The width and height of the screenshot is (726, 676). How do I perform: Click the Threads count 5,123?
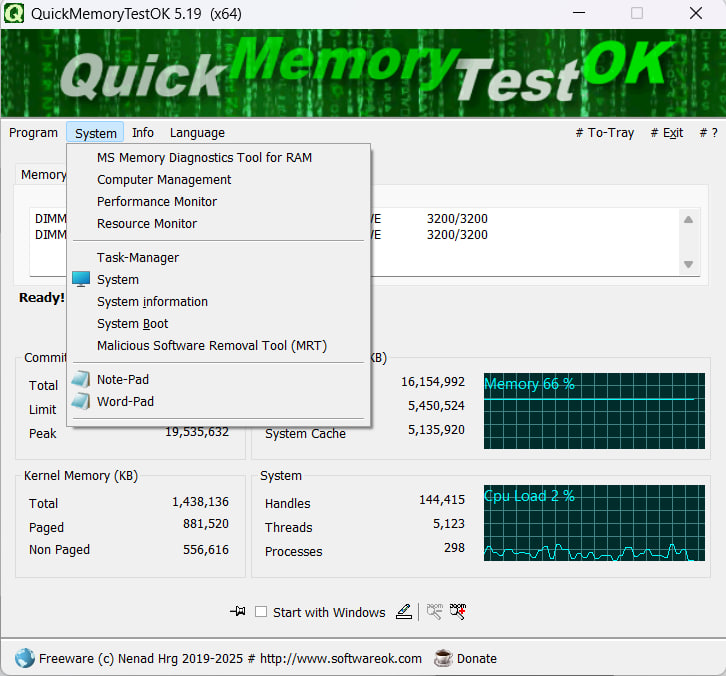pos(449,524)
